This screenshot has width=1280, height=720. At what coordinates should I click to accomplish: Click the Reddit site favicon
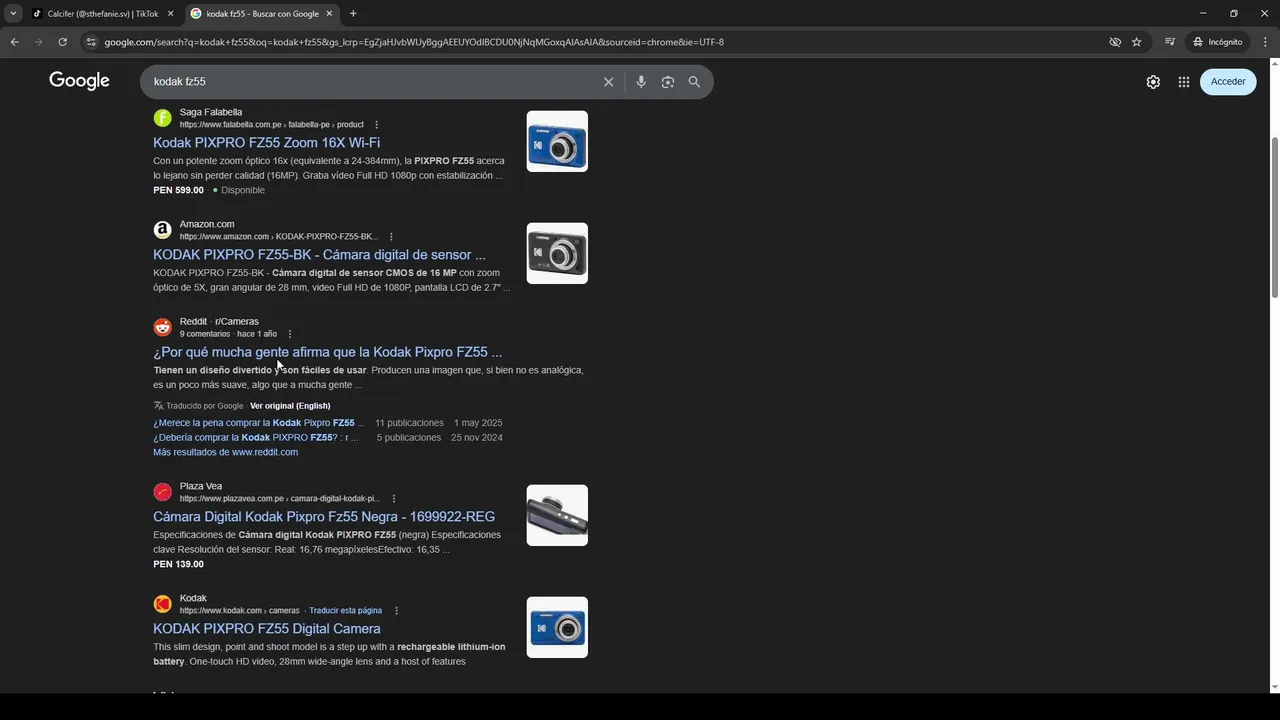pos(162,327)
